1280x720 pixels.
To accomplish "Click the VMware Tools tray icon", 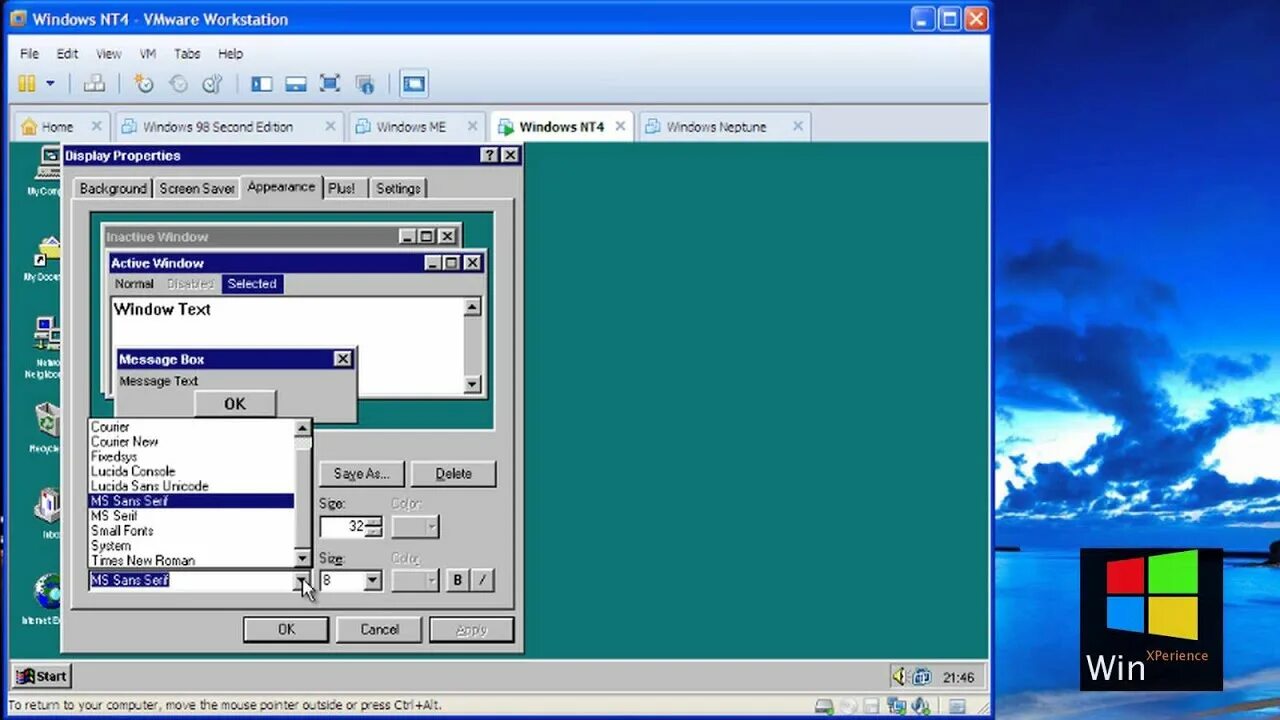I will point(921,677).
